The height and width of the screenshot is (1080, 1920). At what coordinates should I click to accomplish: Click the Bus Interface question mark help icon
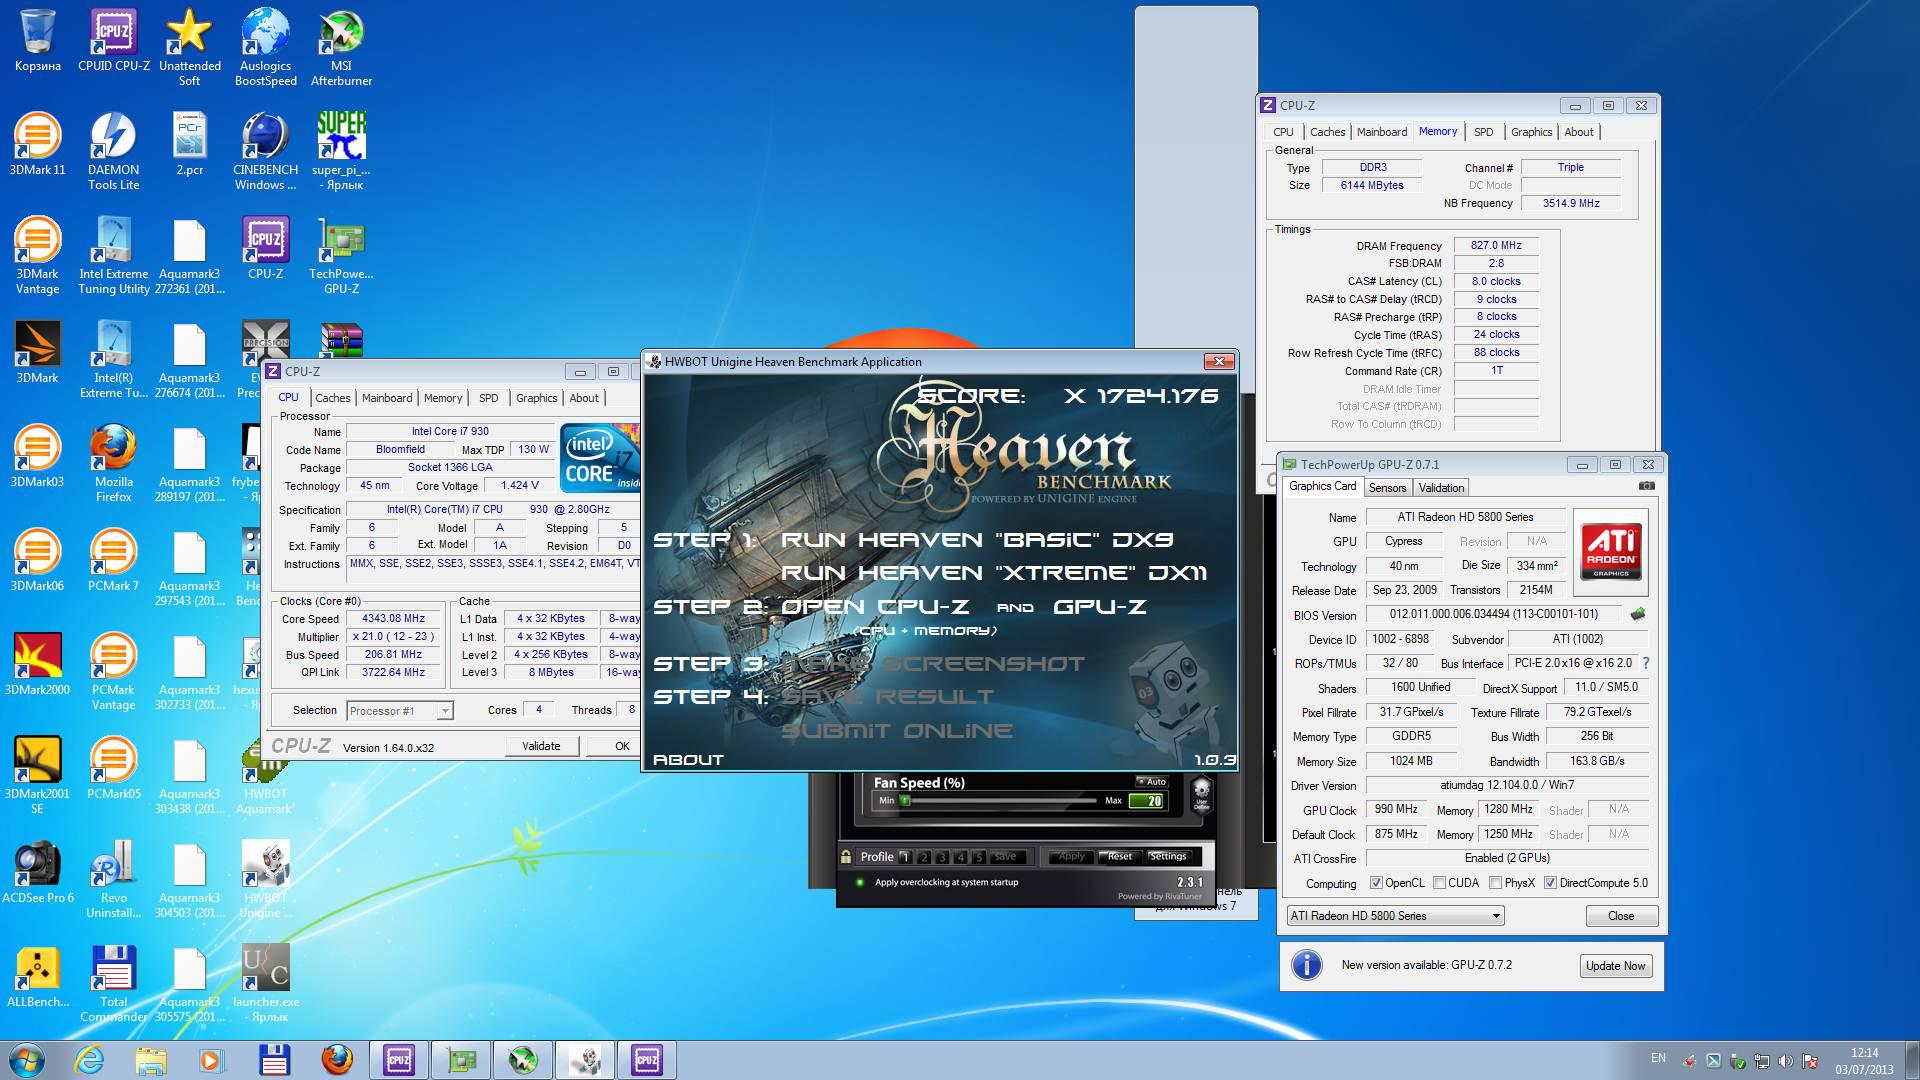click(1646, 663)
